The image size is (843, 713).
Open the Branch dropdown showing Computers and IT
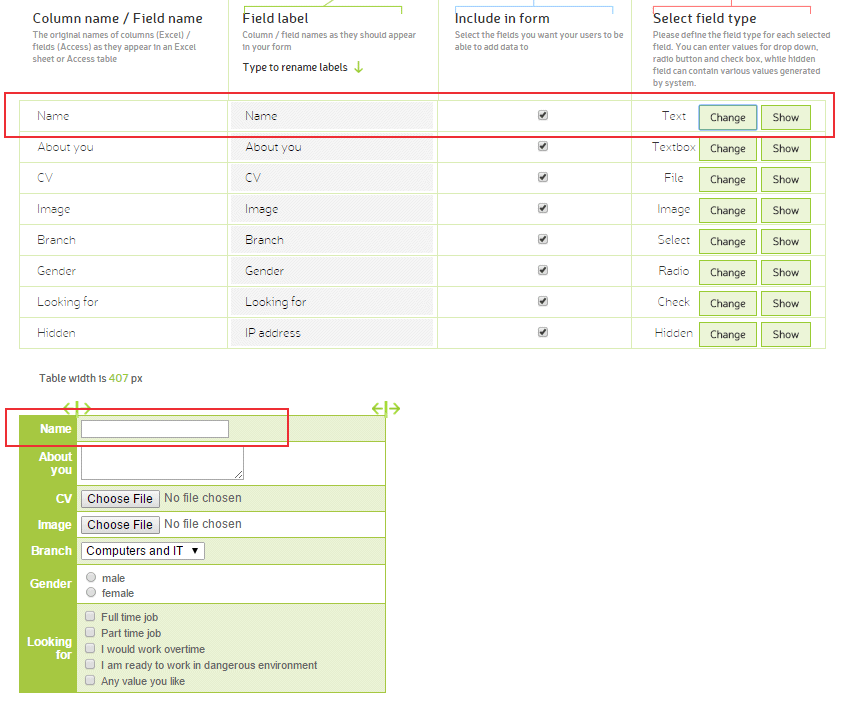point(142,550)
